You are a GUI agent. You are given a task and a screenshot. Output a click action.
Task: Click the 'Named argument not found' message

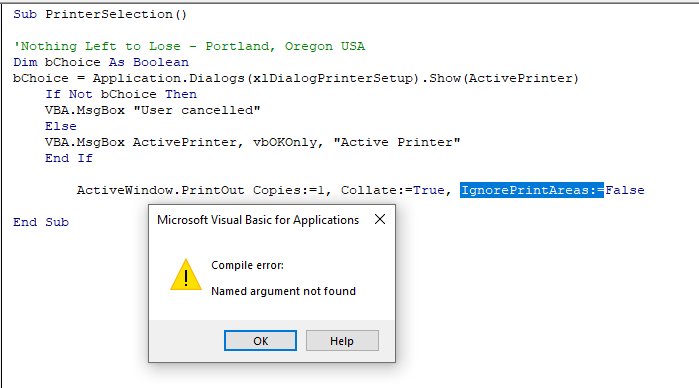pyautogui.click(x=284, y=291)
